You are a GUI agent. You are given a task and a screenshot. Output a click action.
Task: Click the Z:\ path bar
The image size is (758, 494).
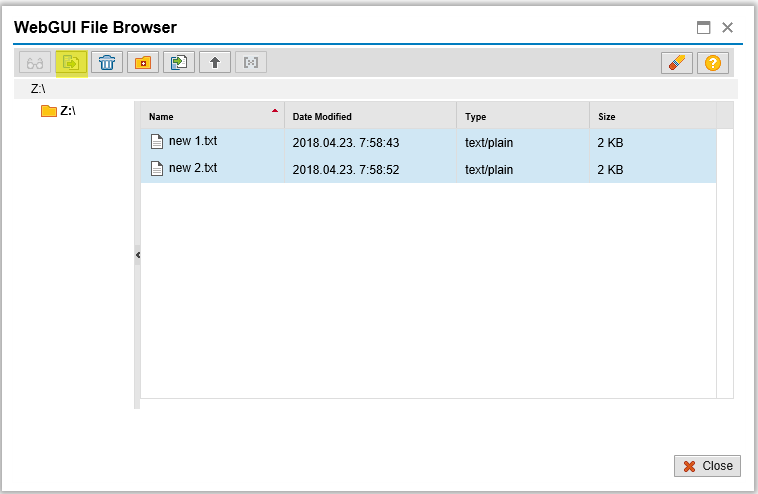tap(376, 89)
